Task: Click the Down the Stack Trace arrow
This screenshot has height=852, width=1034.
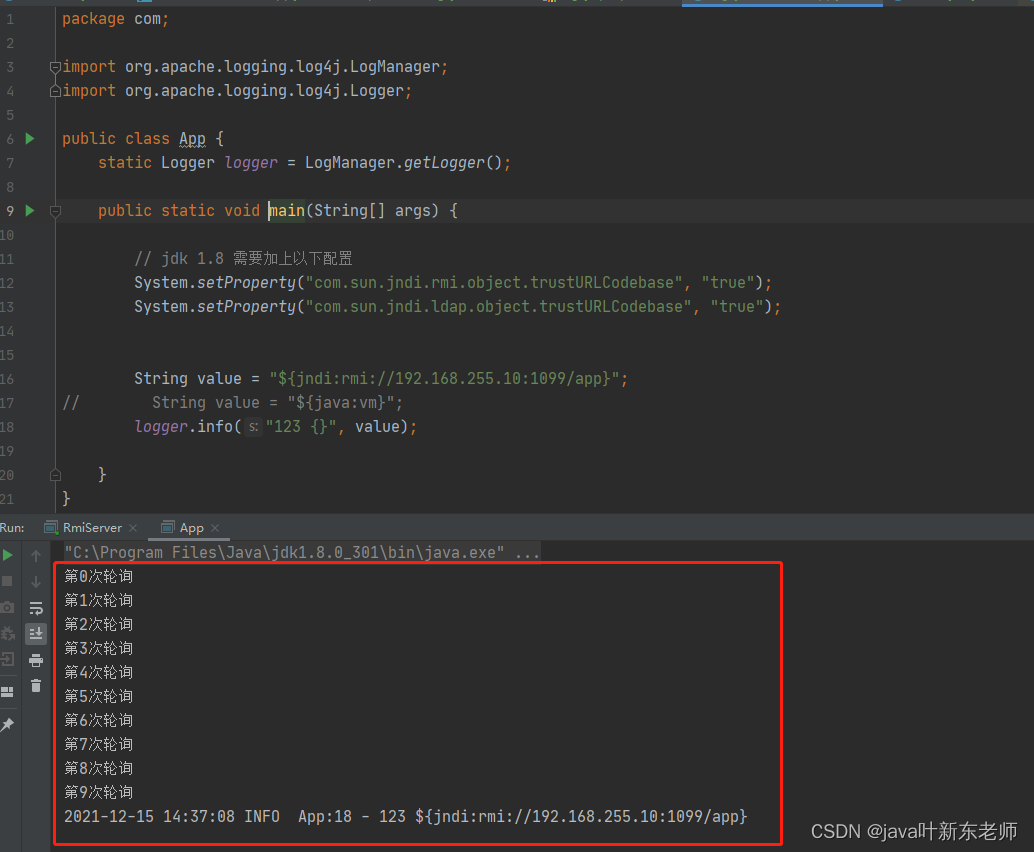Action: tap(36, 582)
